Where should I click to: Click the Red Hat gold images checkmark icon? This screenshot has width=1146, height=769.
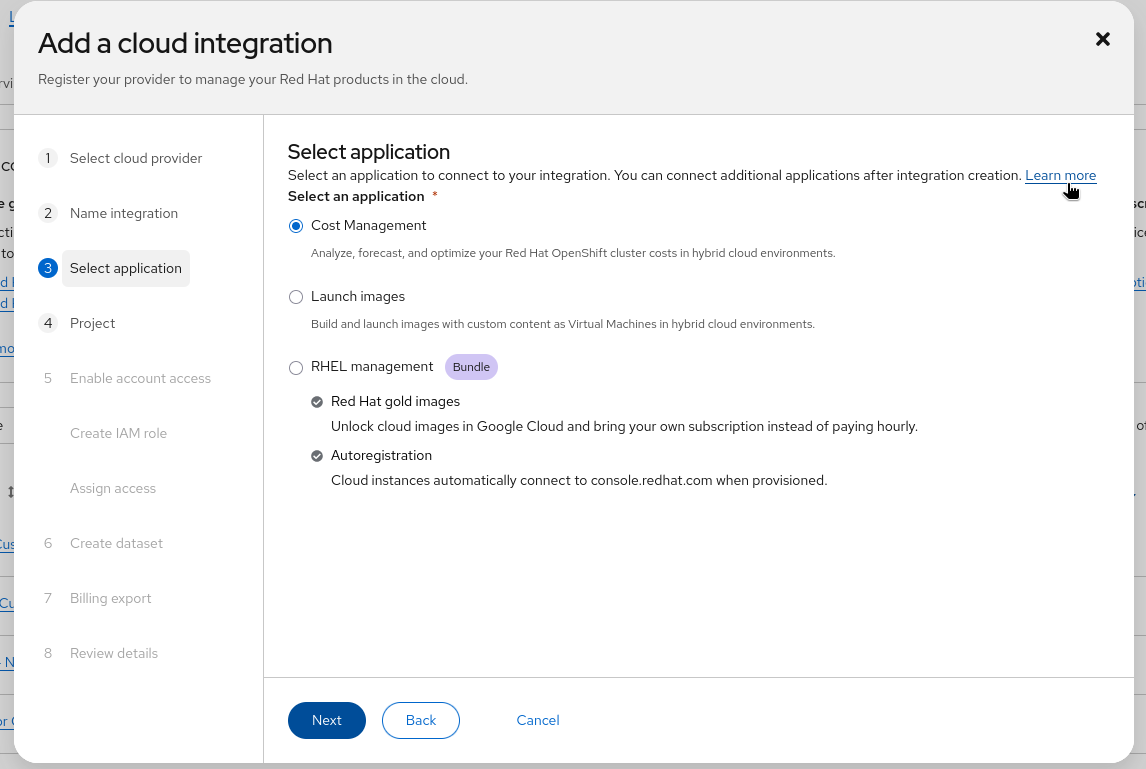317,402
